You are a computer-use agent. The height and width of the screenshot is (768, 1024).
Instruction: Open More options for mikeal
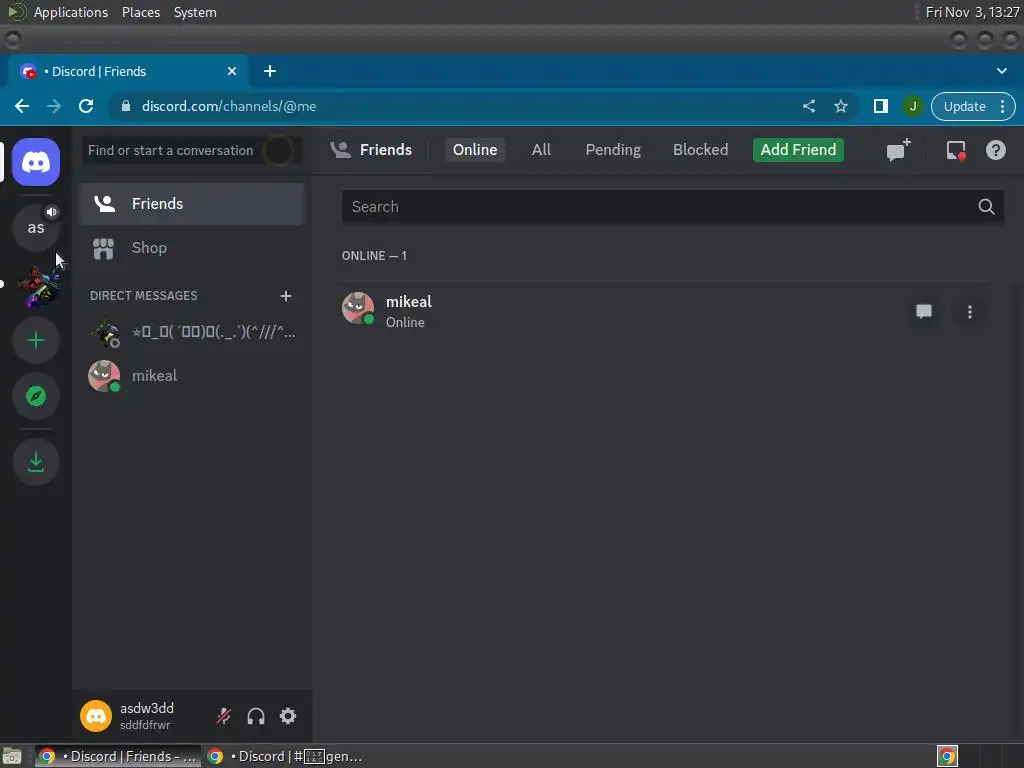(x=970, y=312)
